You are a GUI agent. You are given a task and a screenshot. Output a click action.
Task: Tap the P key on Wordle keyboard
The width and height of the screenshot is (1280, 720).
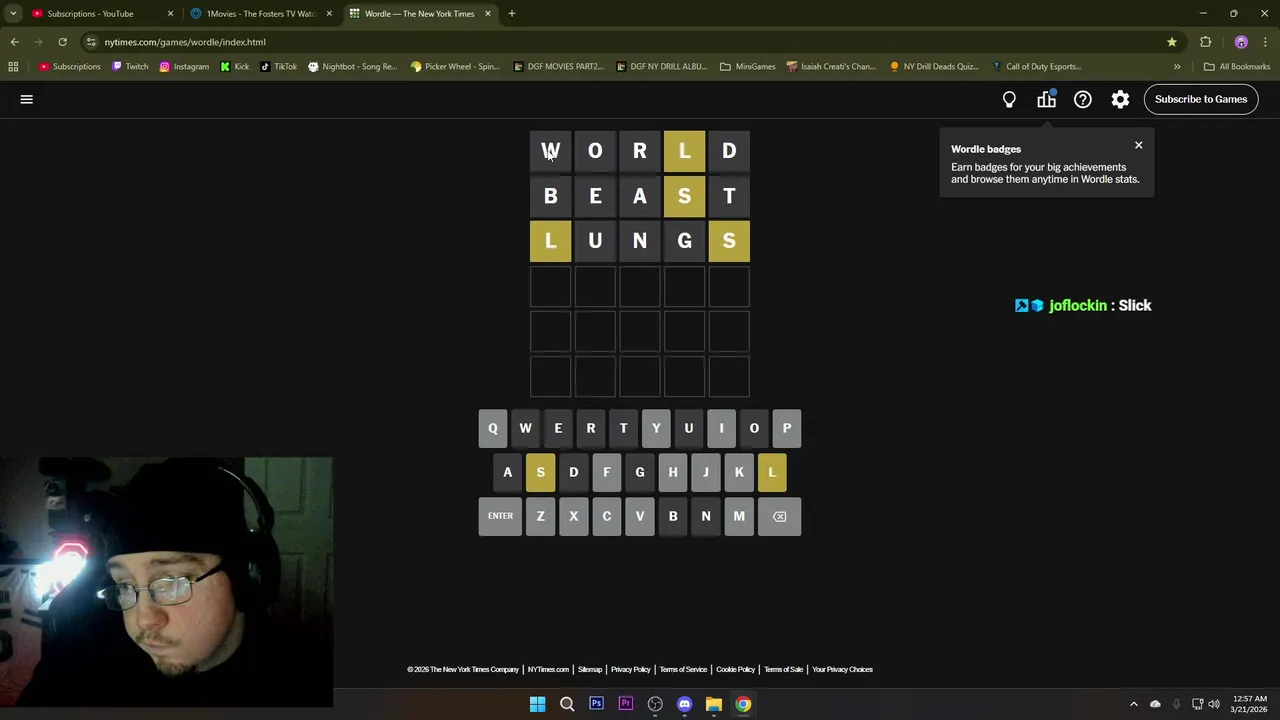tap(787, 428)
